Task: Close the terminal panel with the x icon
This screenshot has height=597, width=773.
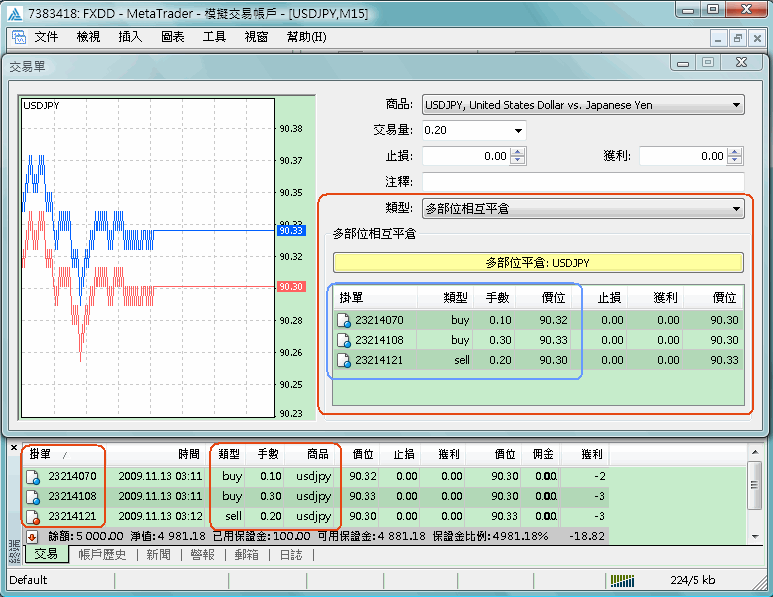Action: [14, 448]
